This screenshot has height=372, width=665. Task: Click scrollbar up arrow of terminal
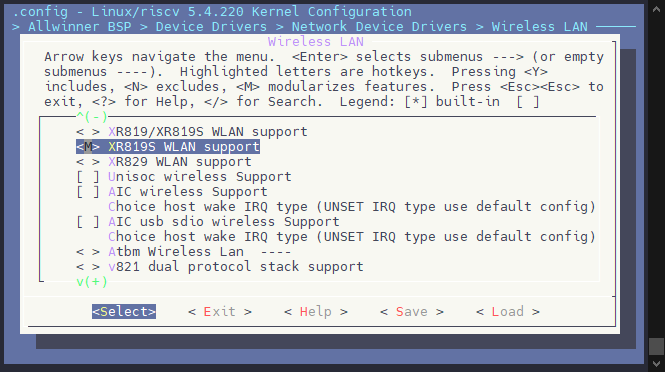click(x=657, y=9)
